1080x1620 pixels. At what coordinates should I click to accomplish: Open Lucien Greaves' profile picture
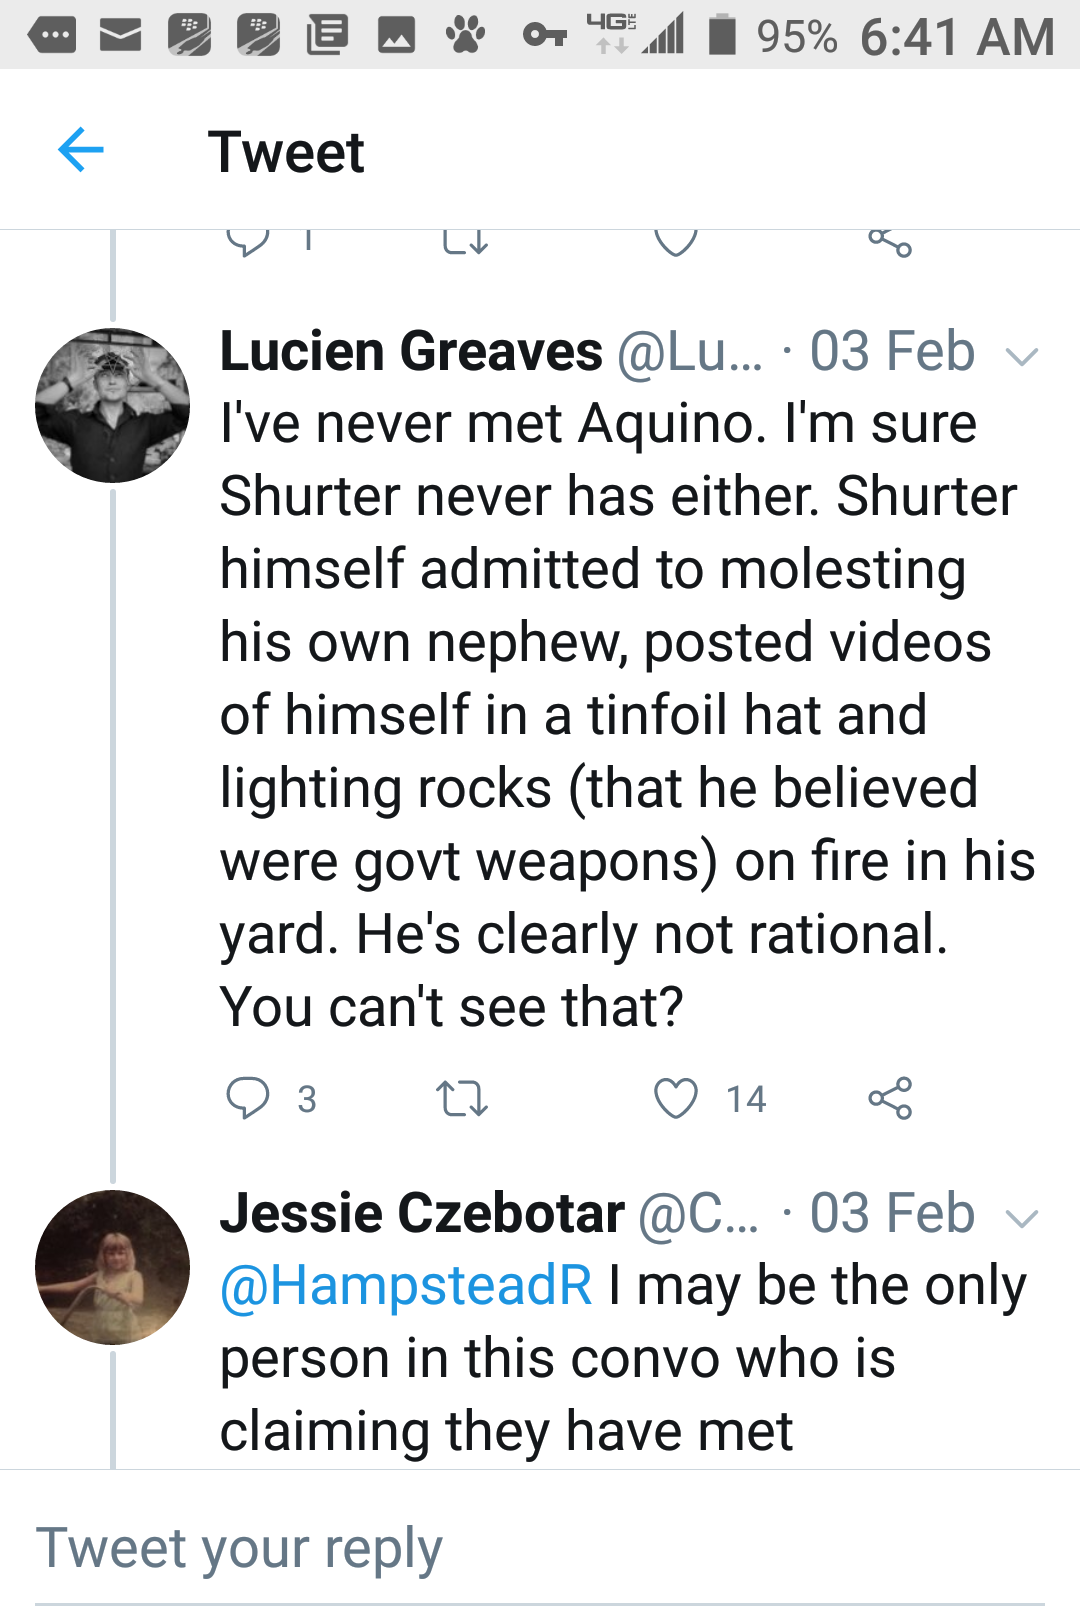coord(112,405)
